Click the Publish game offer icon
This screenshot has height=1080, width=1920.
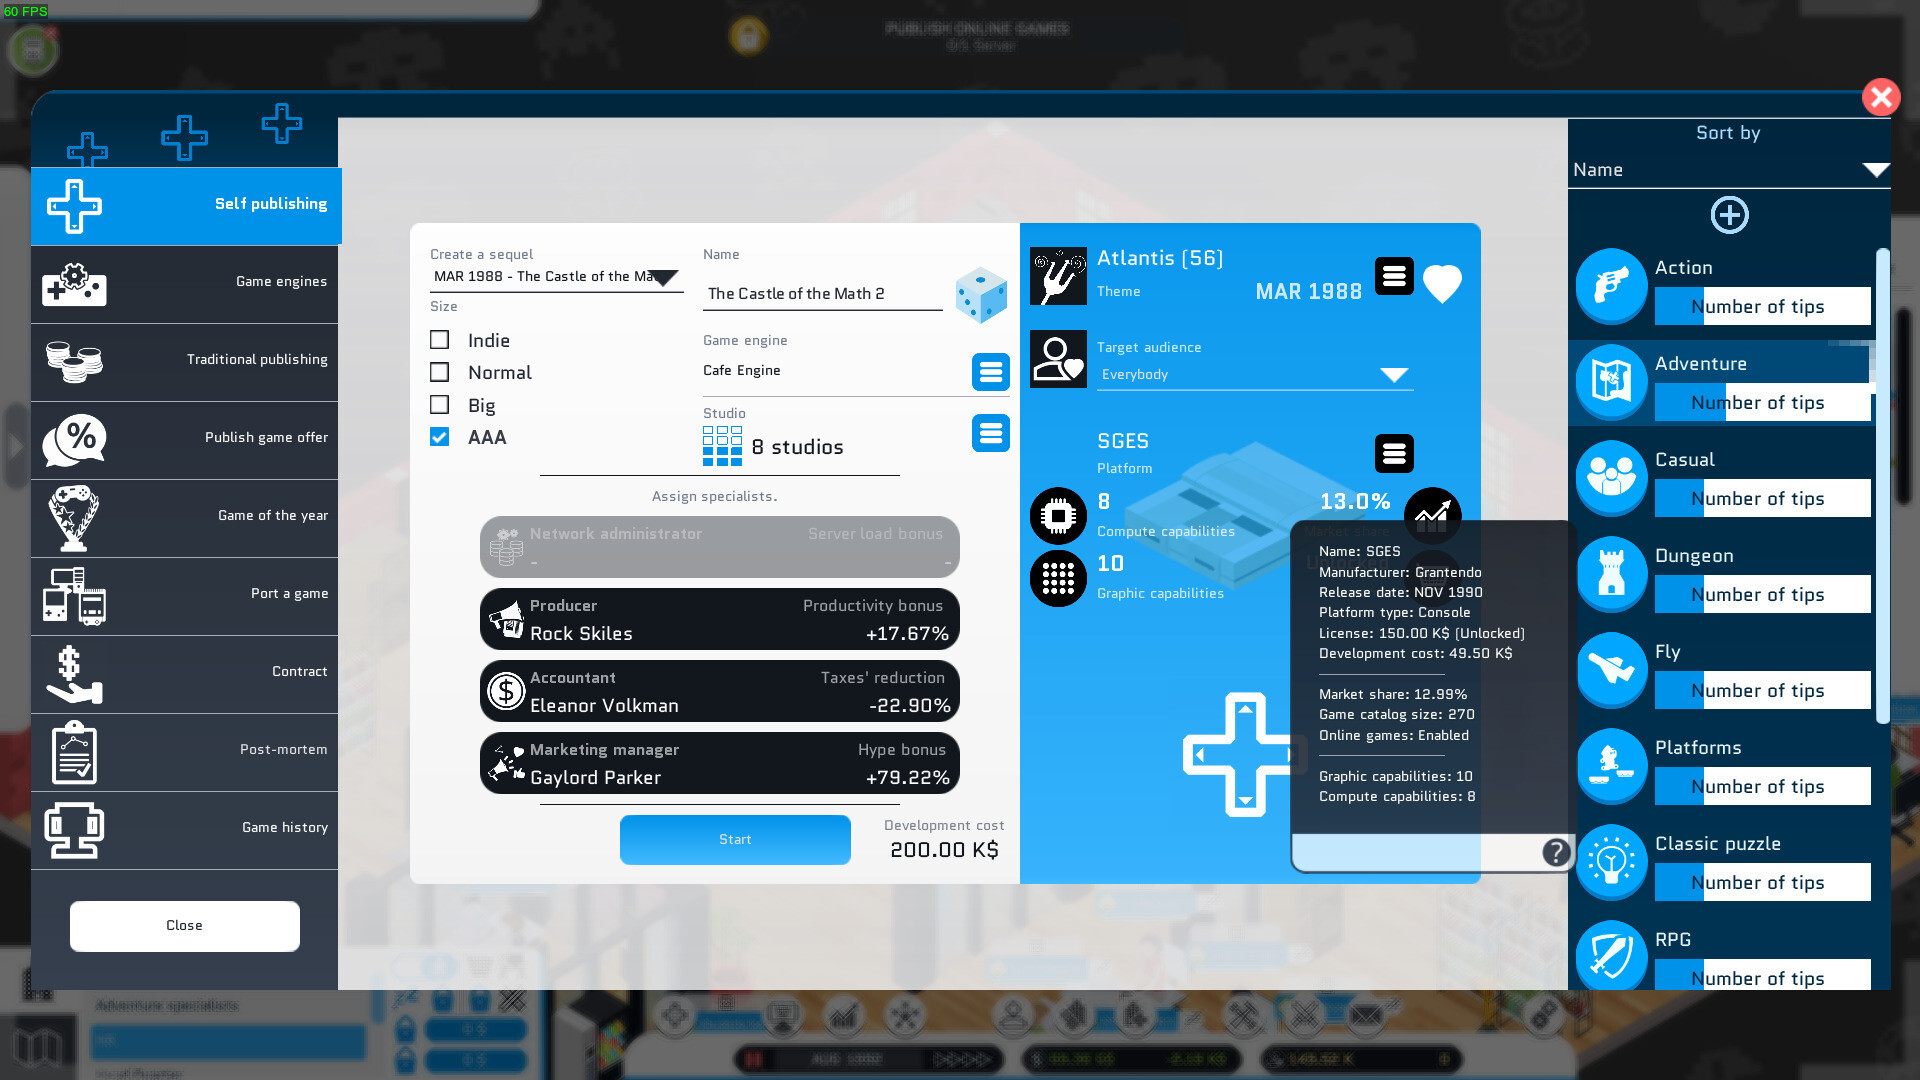pos(73,438)
